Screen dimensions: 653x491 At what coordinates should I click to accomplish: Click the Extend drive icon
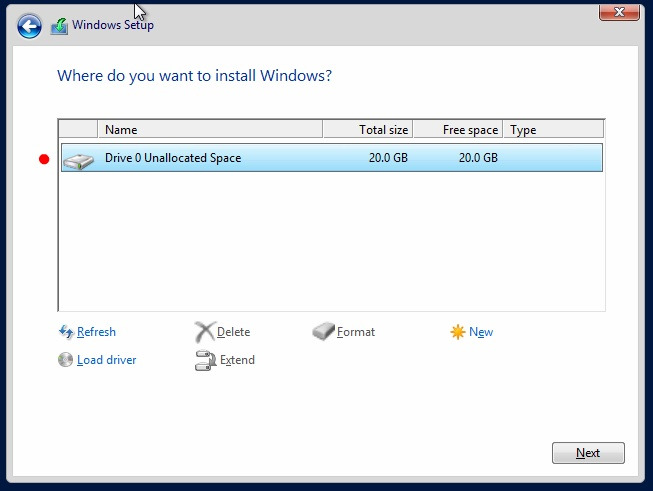tap(205, 360)
